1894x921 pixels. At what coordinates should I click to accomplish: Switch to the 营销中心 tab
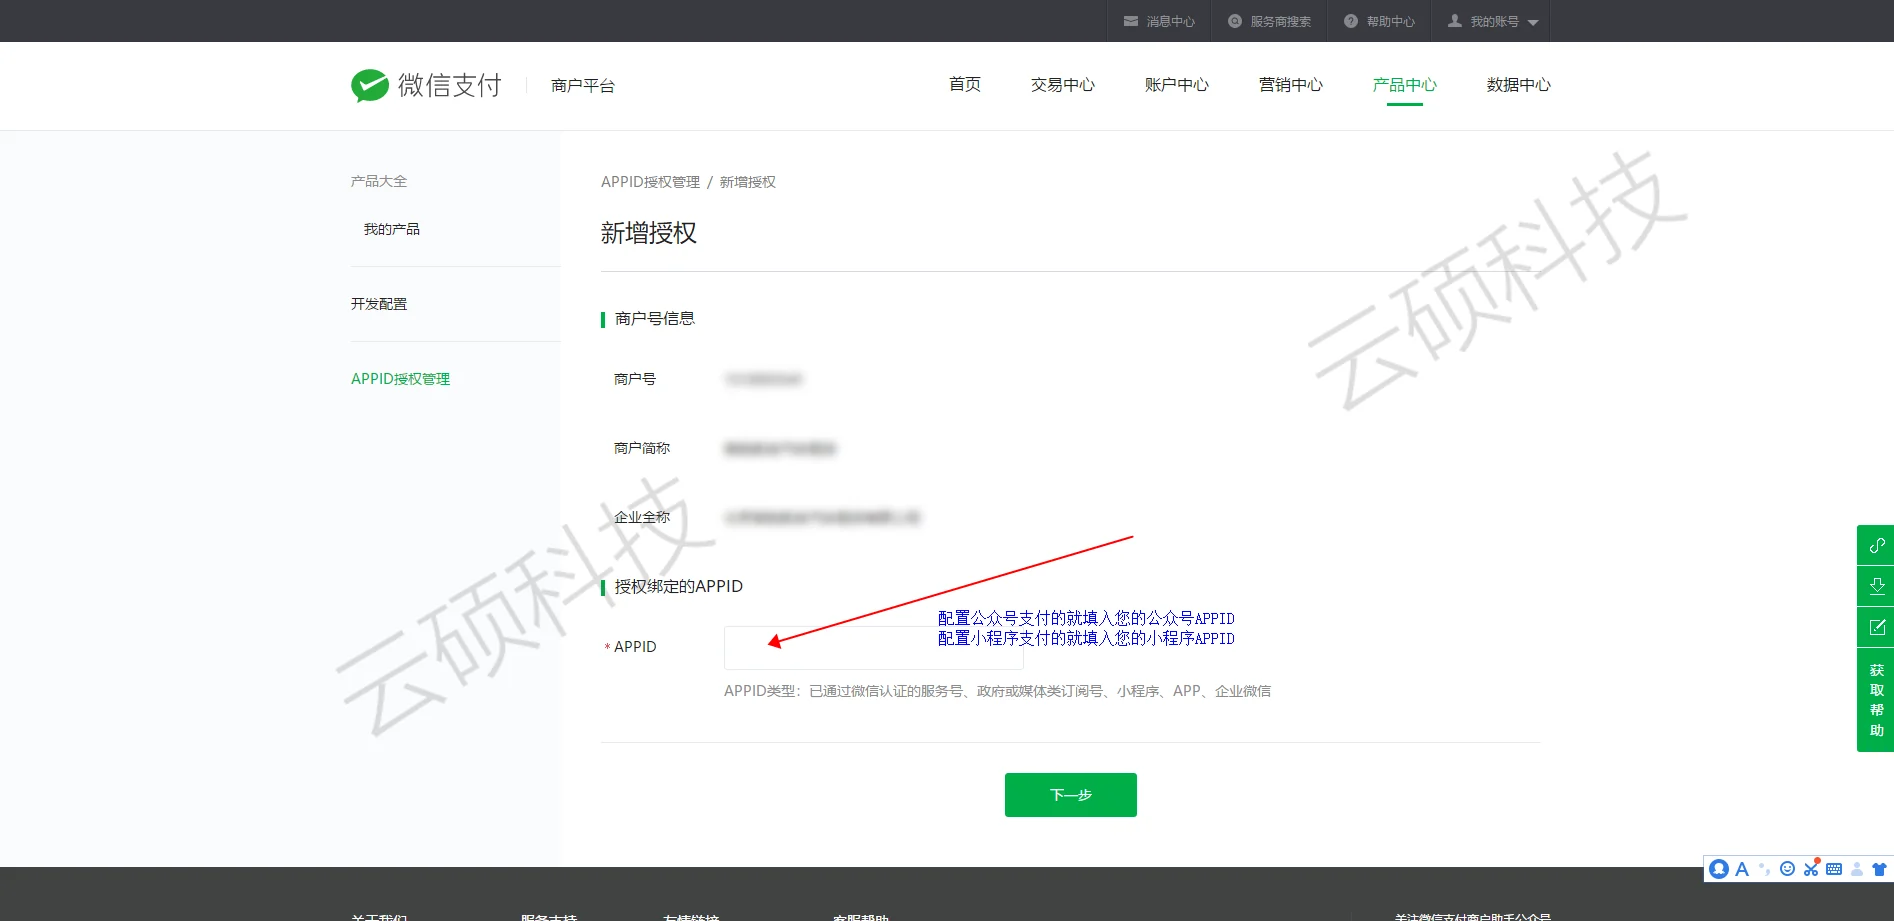tap(1291, 85)
